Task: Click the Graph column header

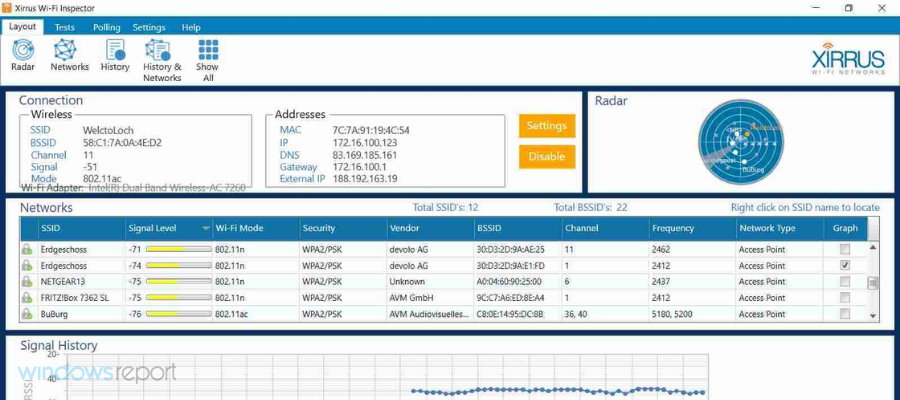Action: click(x=845, y=228)
